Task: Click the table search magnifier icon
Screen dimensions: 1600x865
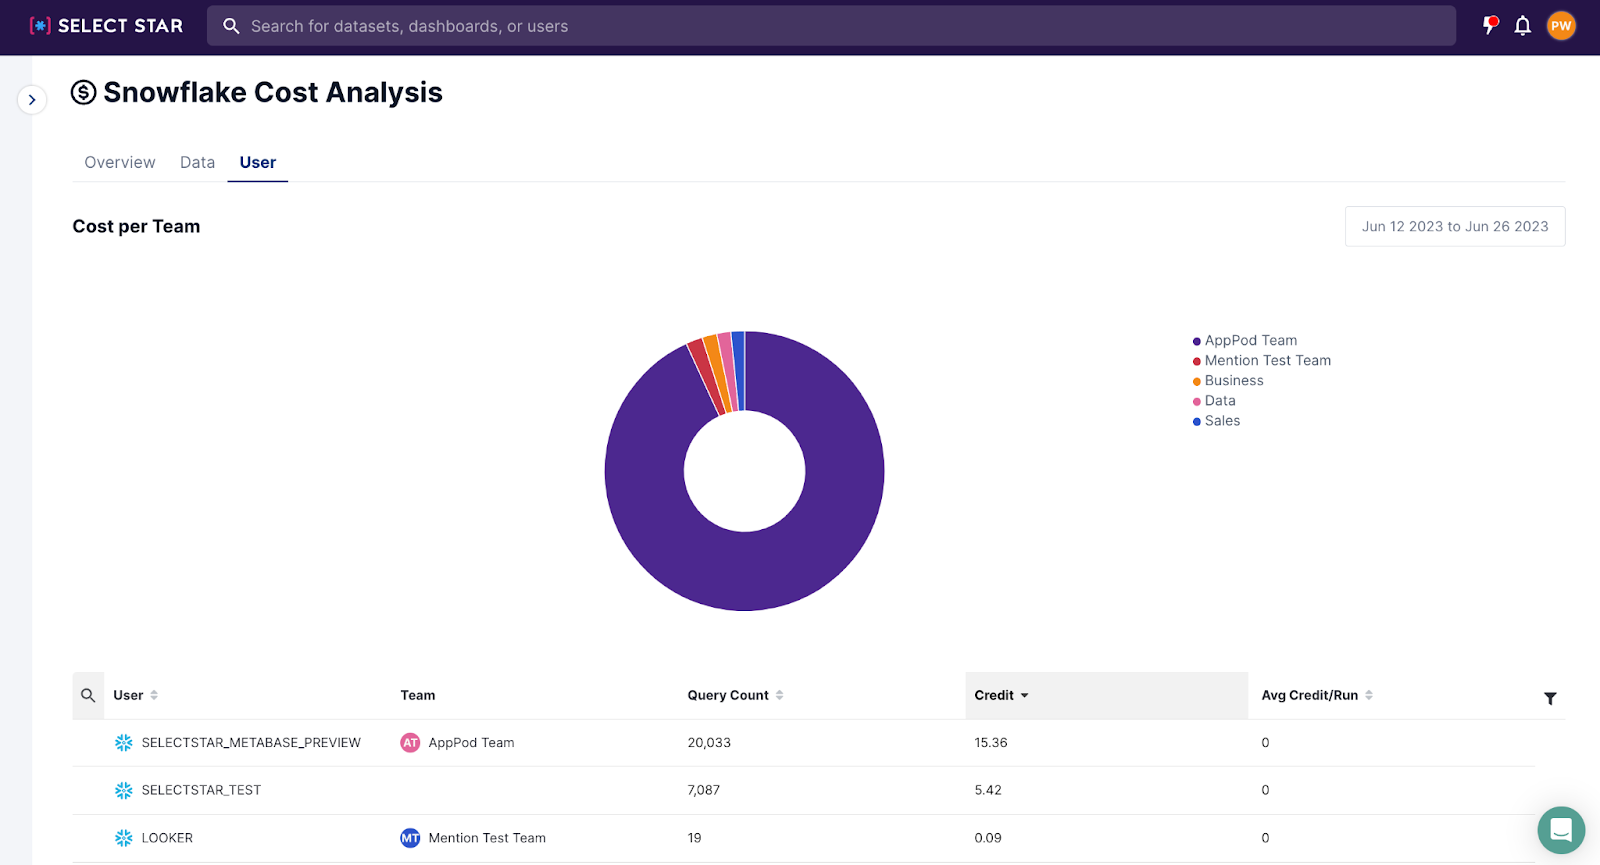Action: click(x=88, y=695)
